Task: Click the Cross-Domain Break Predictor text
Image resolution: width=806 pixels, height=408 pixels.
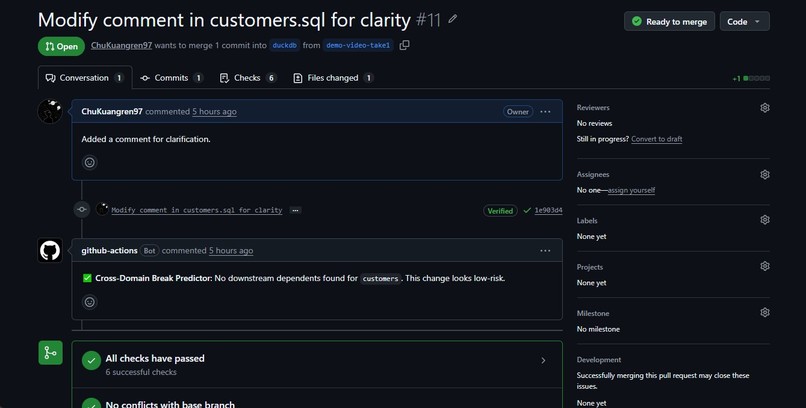Action: pos(153,278)
